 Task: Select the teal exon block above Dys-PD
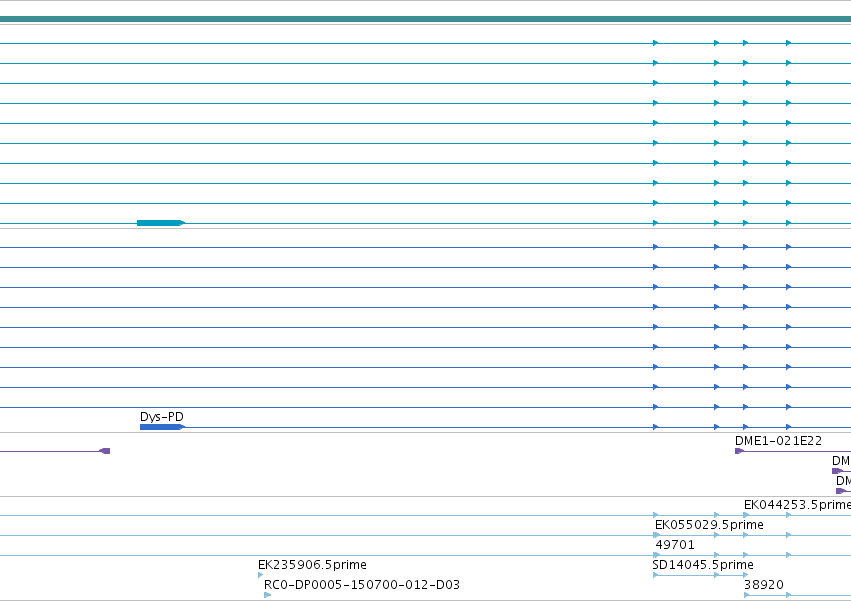click(161, 223)
